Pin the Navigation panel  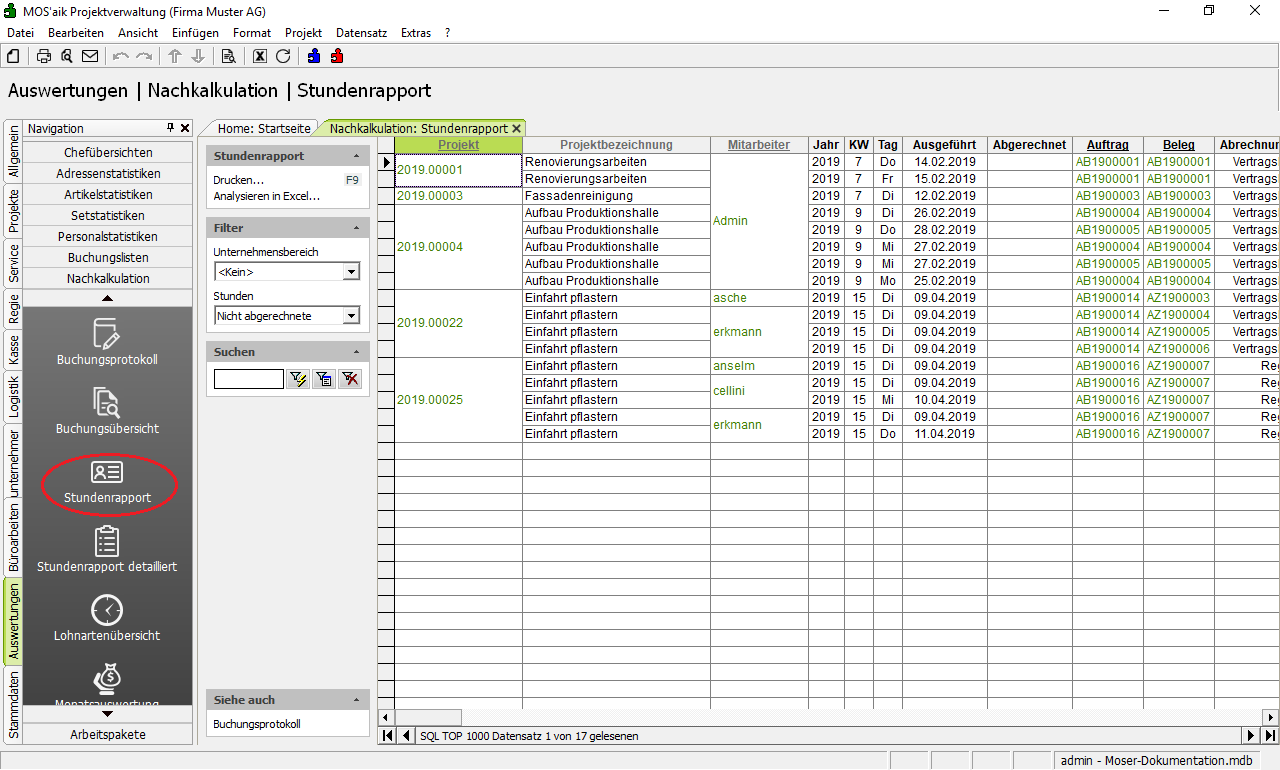coord(171,128)
